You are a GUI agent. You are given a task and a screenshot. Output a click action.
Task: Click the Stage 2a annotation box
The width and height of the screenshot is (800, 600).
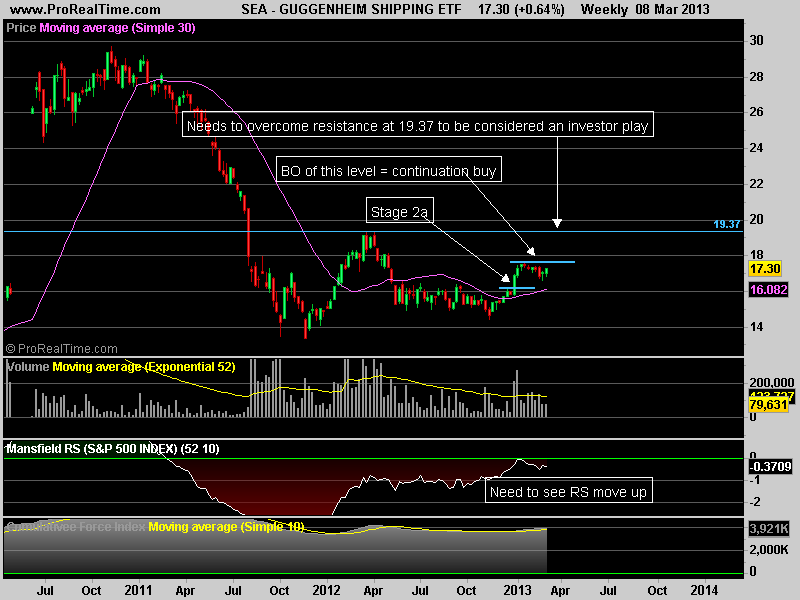coord(400,210)
